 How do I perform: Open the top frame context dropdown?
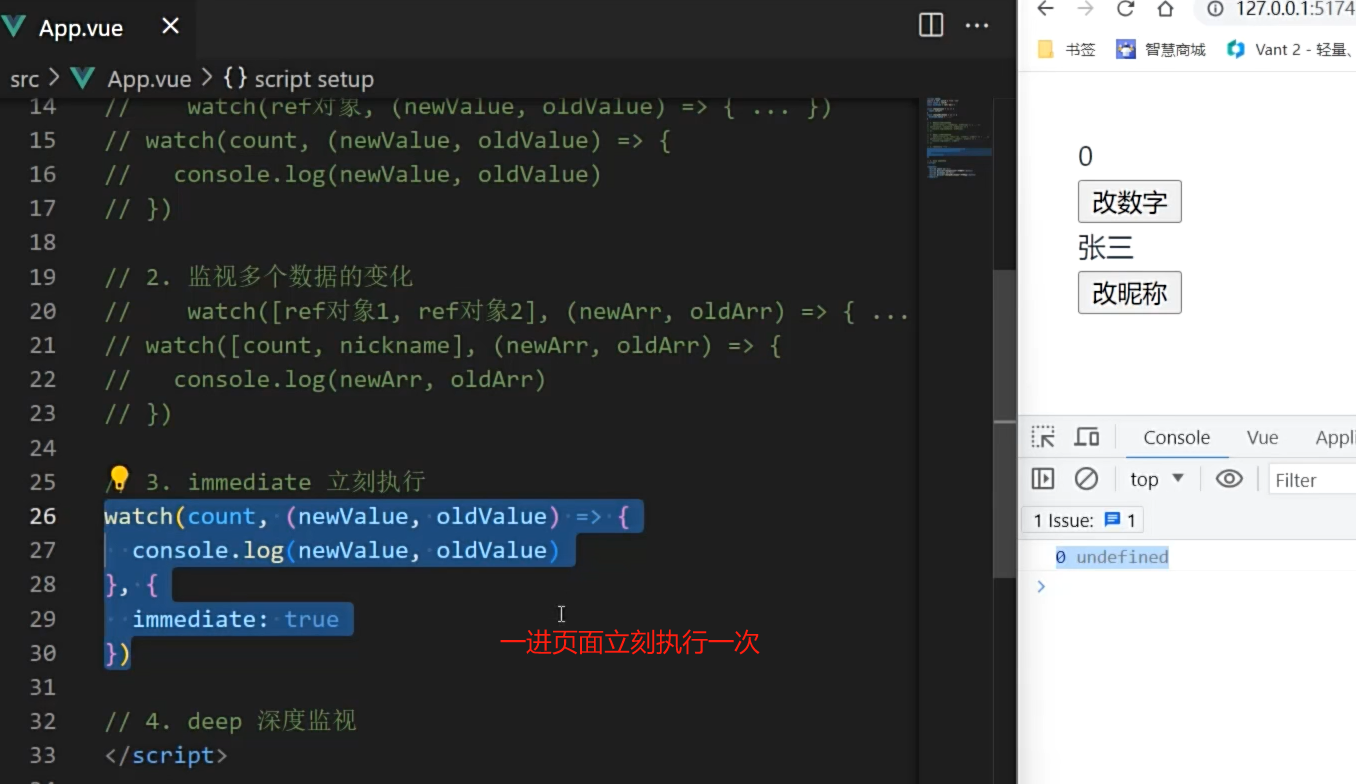tap(1155, 479)
